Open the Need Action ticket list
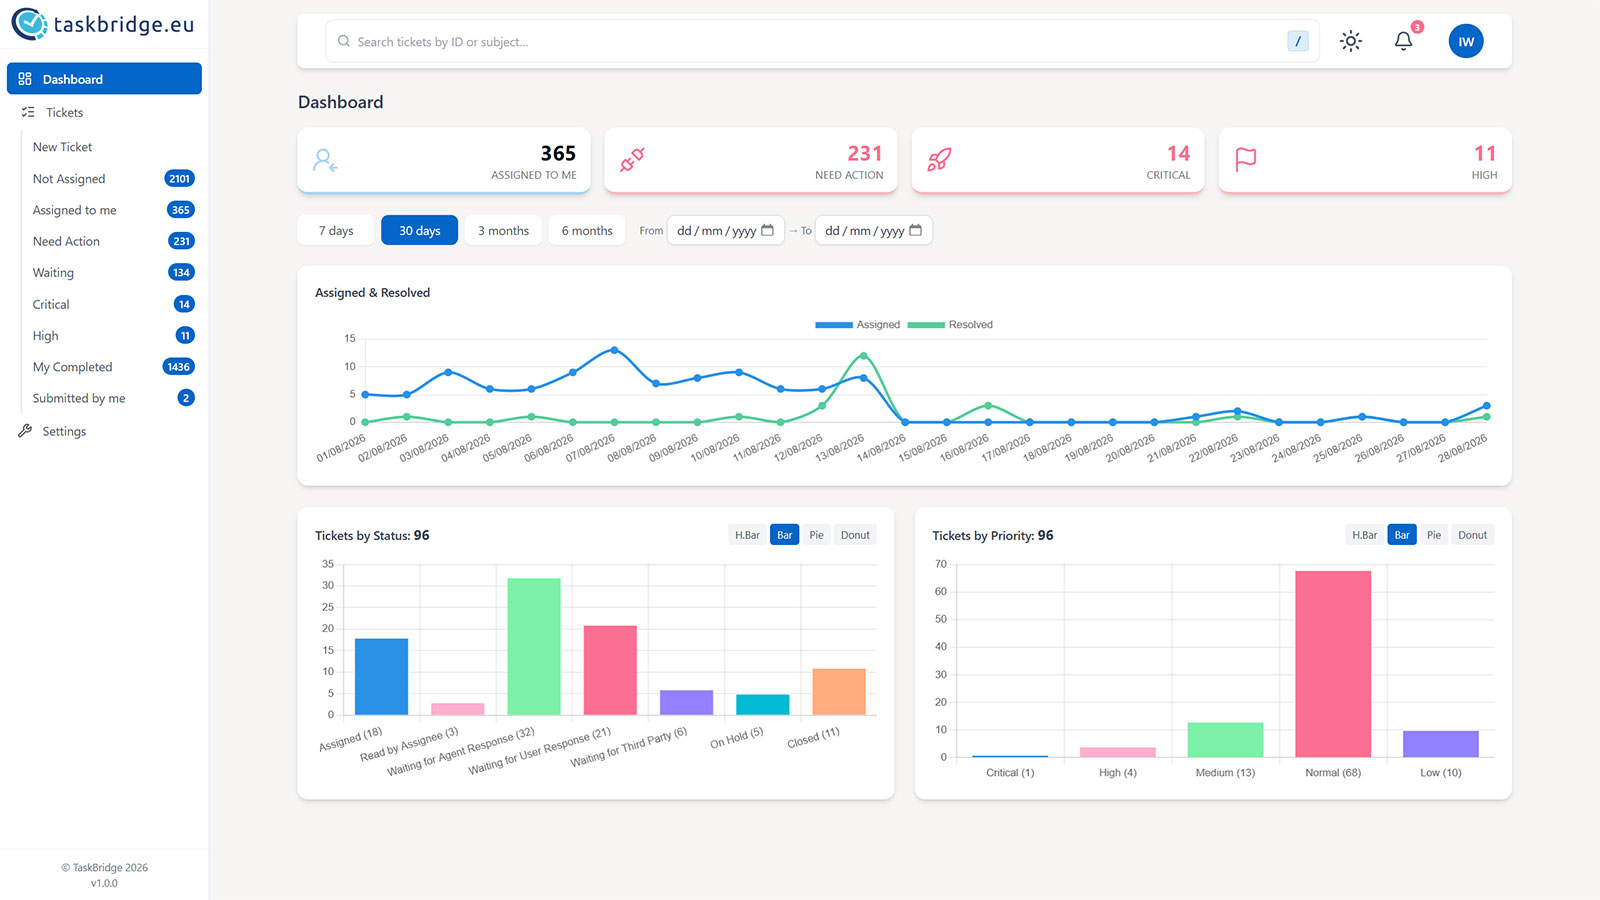 pyautogui.click(x=111, y=241)
